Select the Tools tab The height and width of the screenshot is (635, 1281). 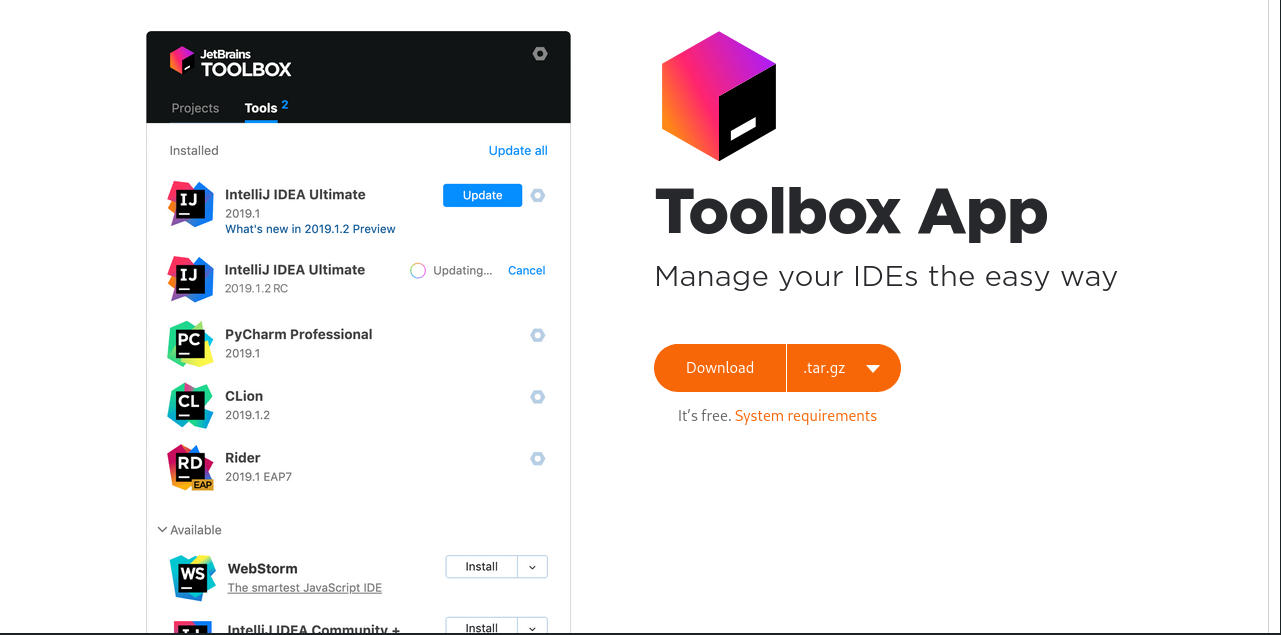coord(261,108)
